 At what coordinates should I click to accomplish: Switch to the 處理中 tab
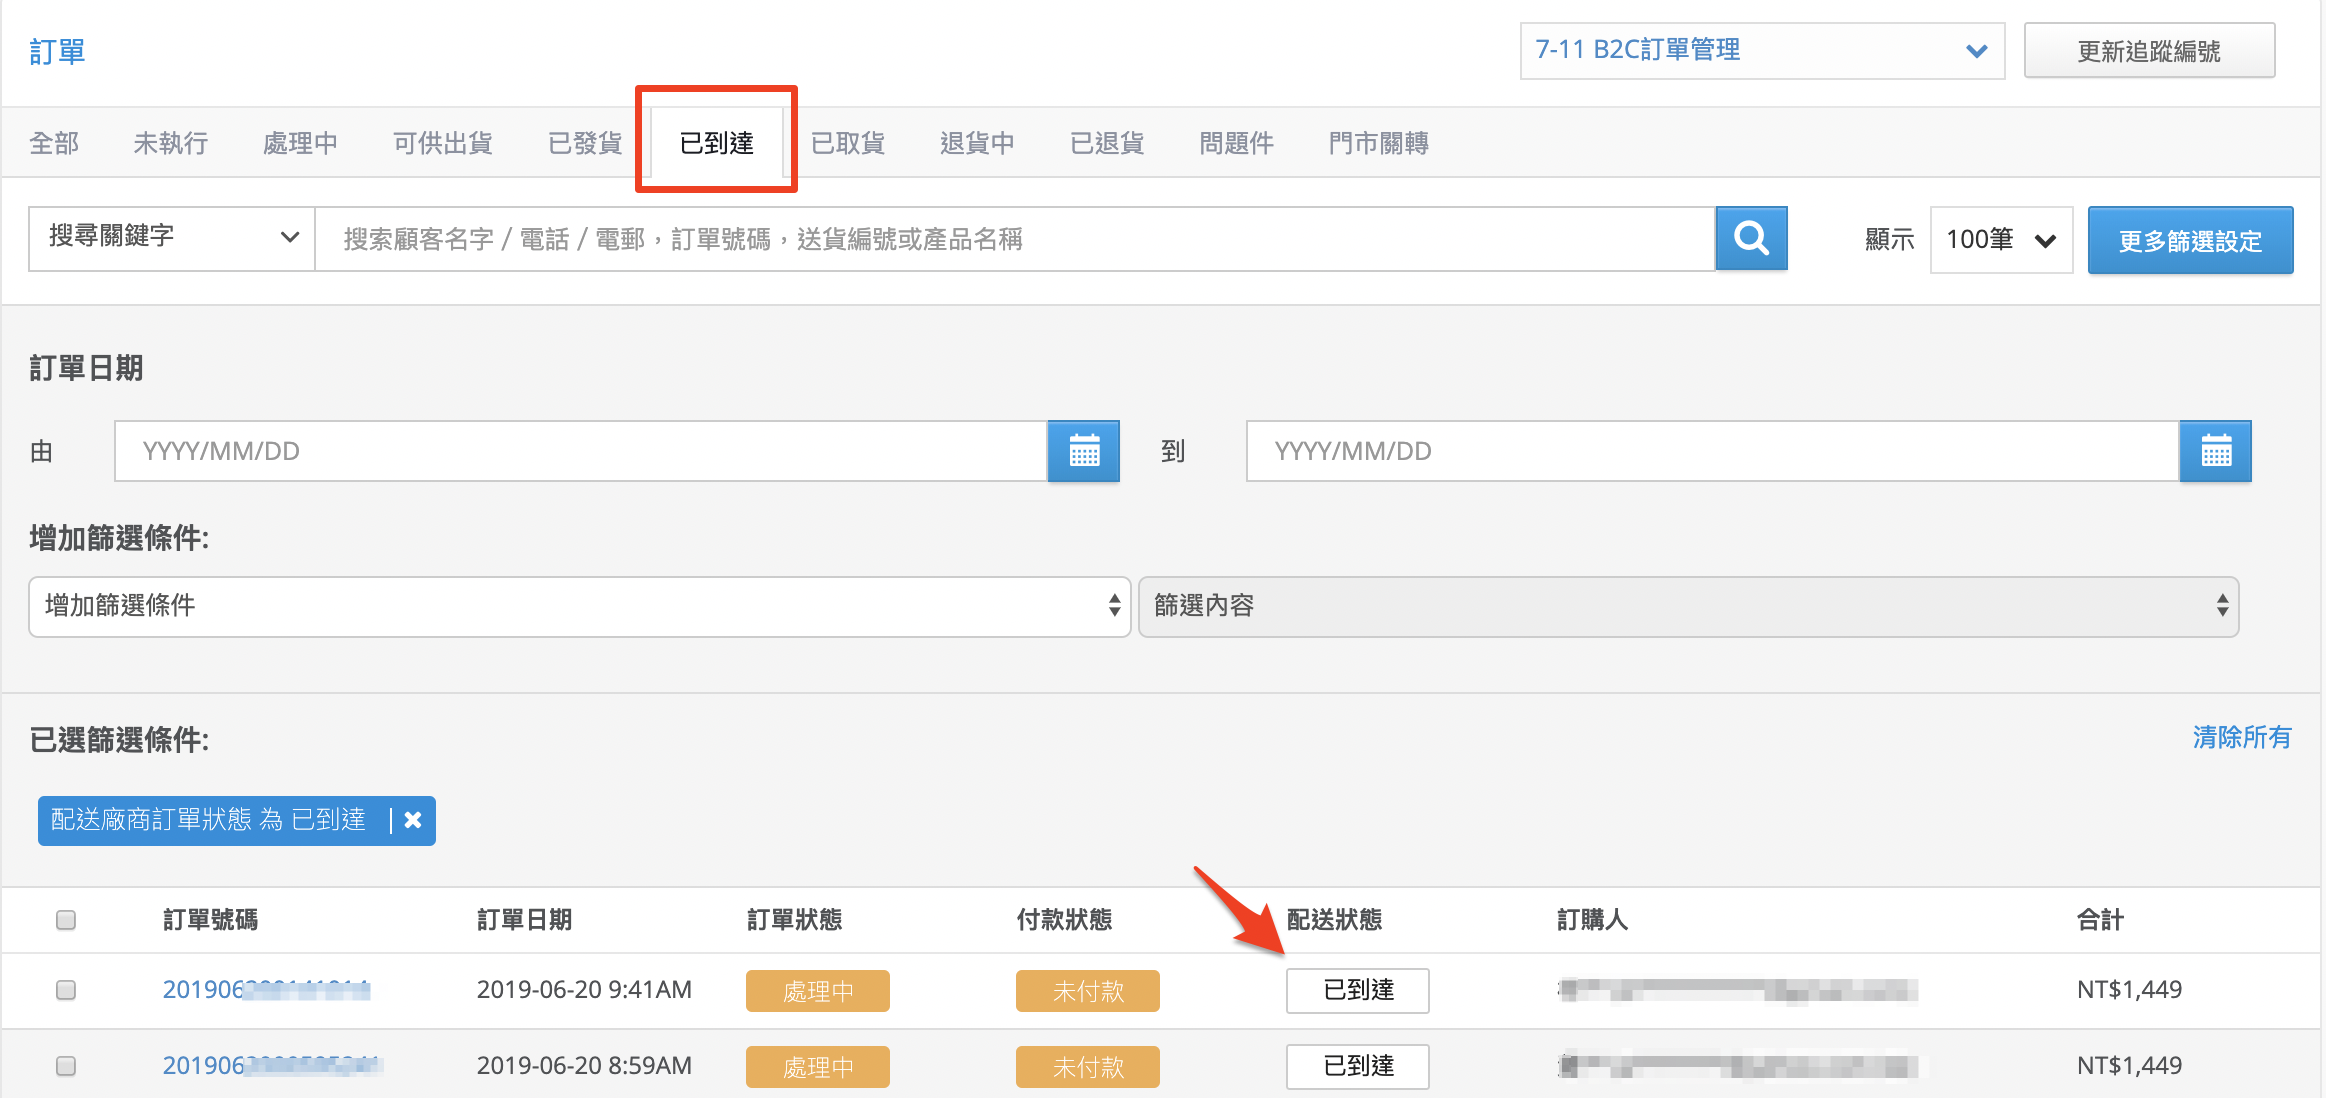coord(300,143)
